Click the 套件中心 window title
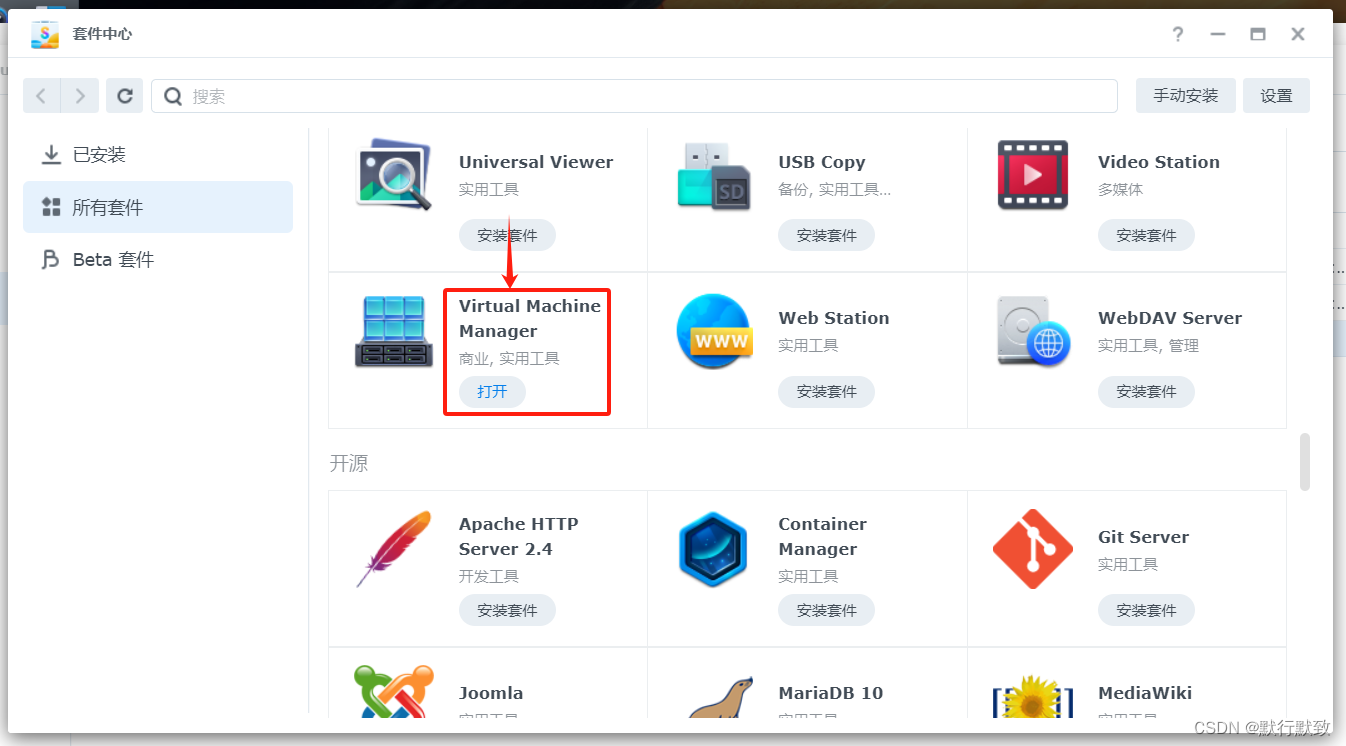1346x746 pixels. point(102,34)
